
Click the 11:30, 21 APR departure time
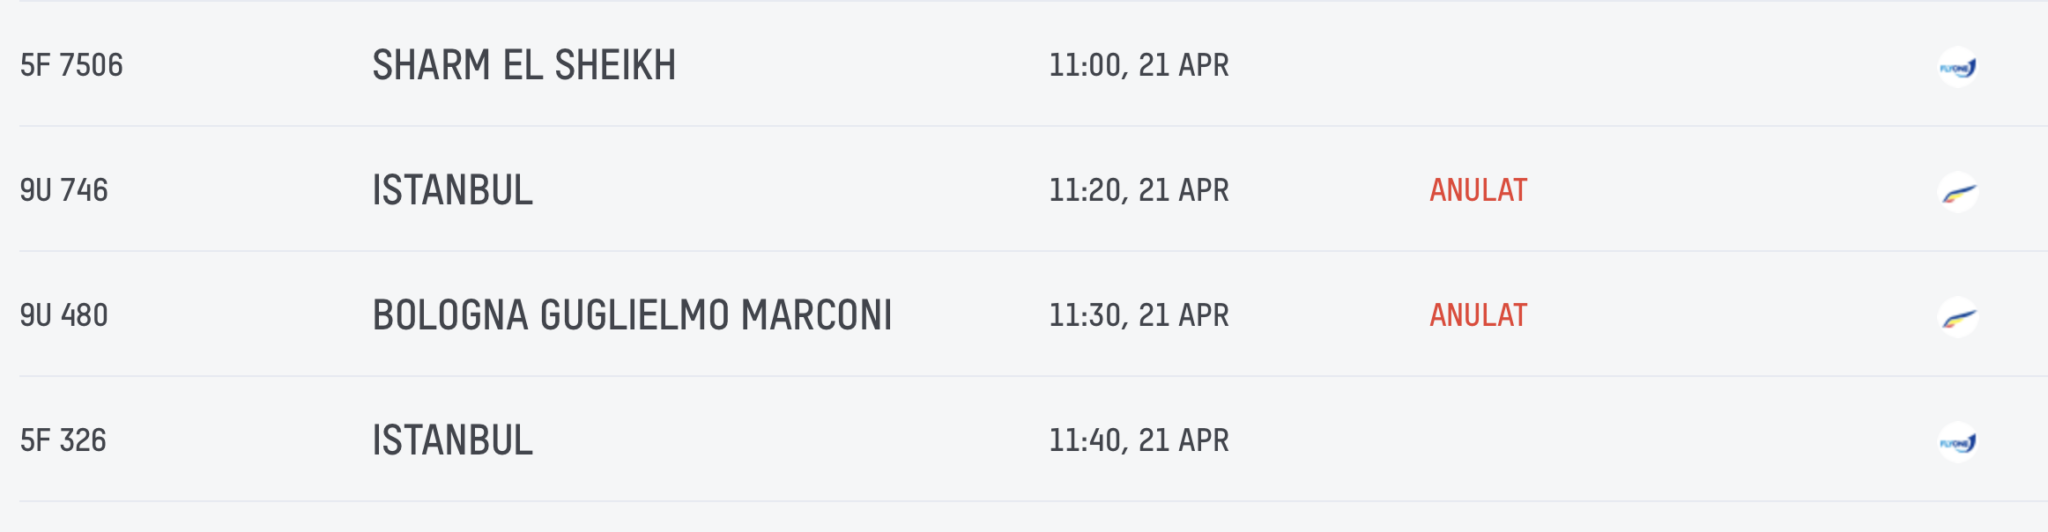pos(1139,315)
